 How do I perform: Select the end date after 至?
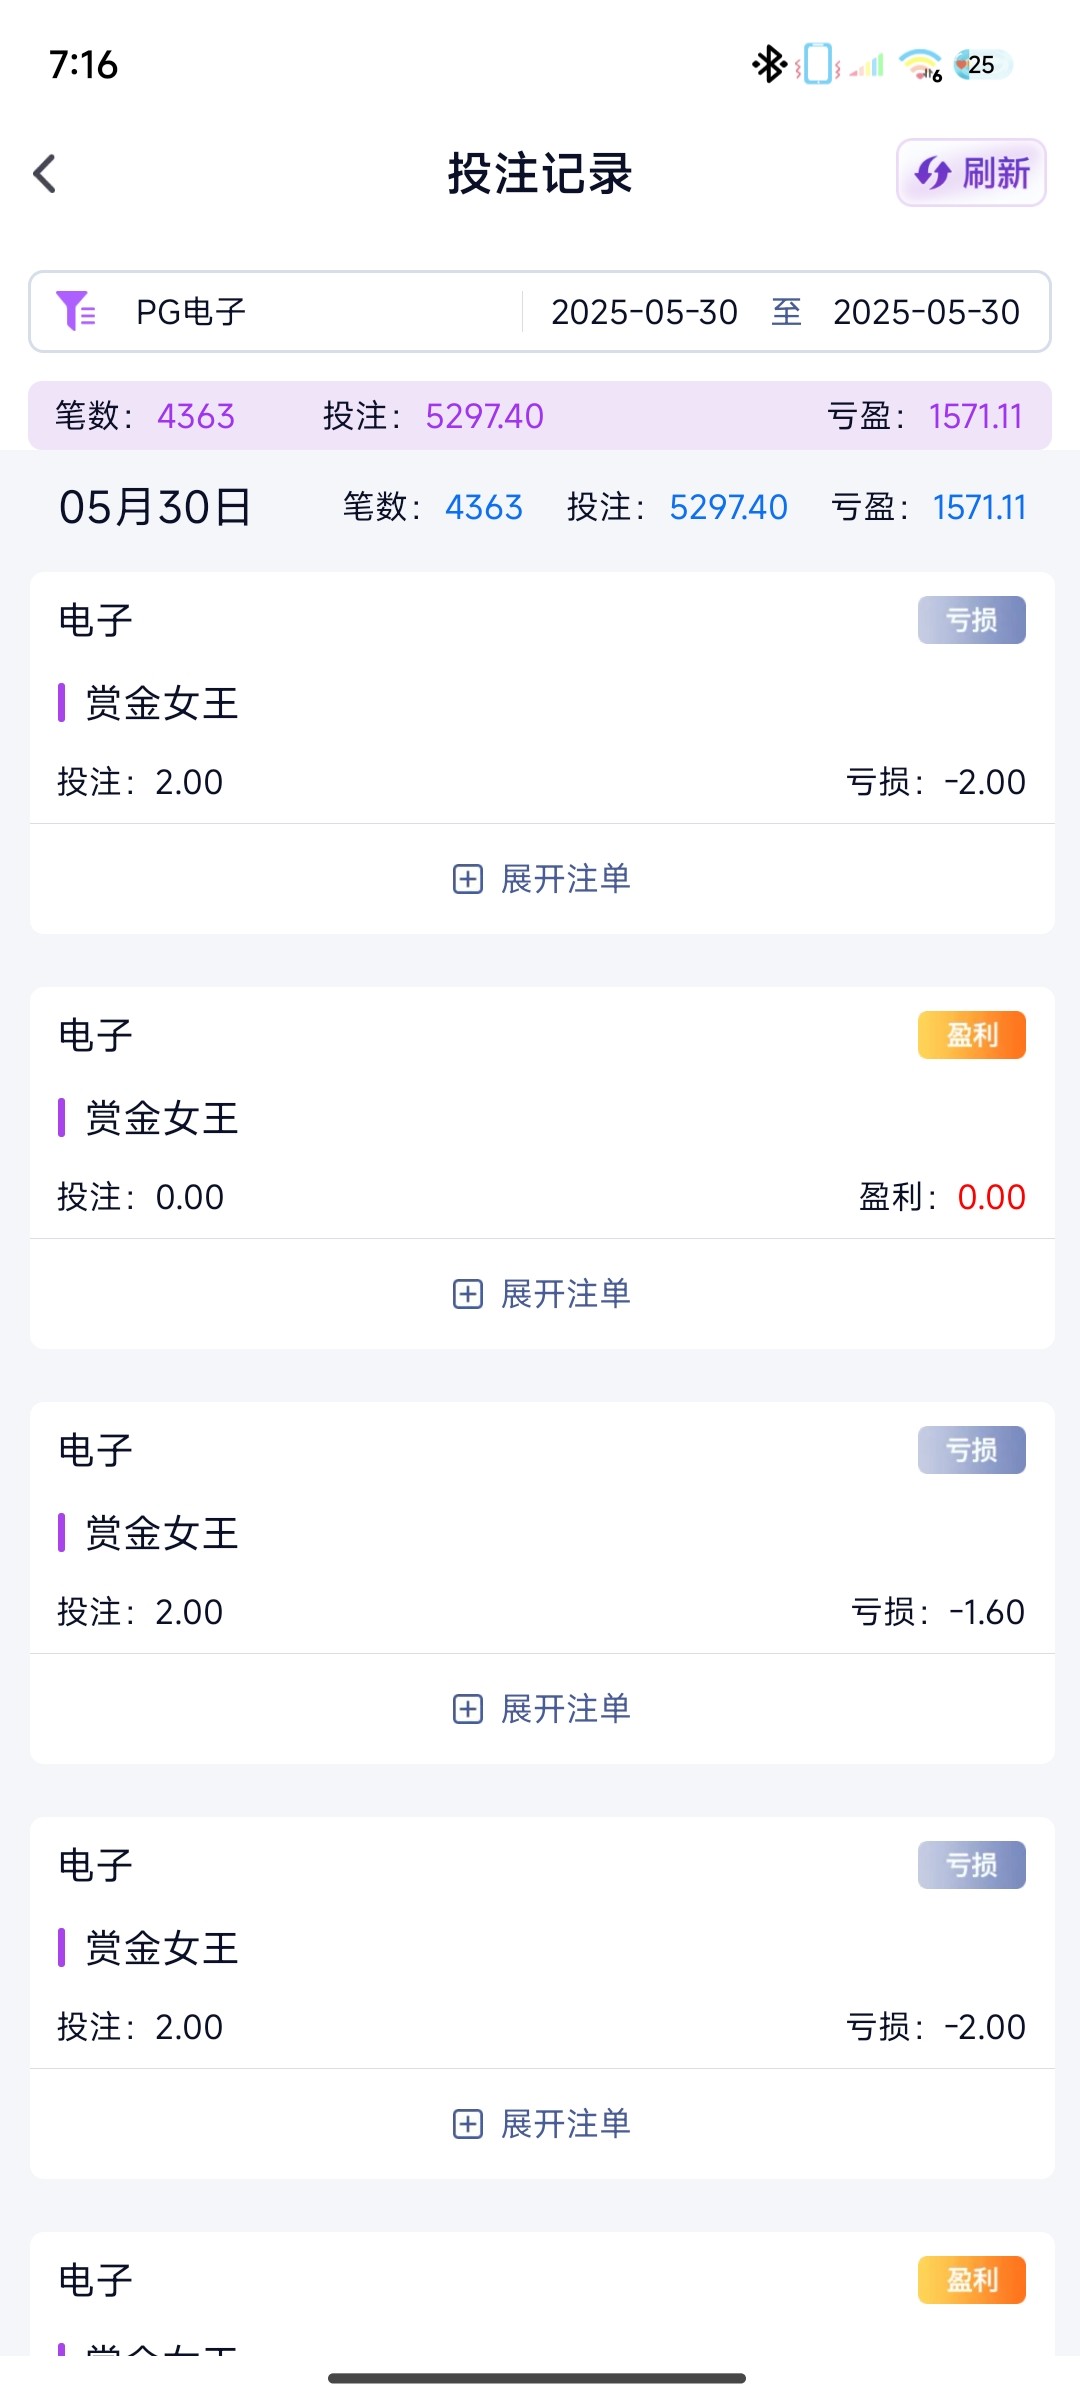(x=926, y=312)
